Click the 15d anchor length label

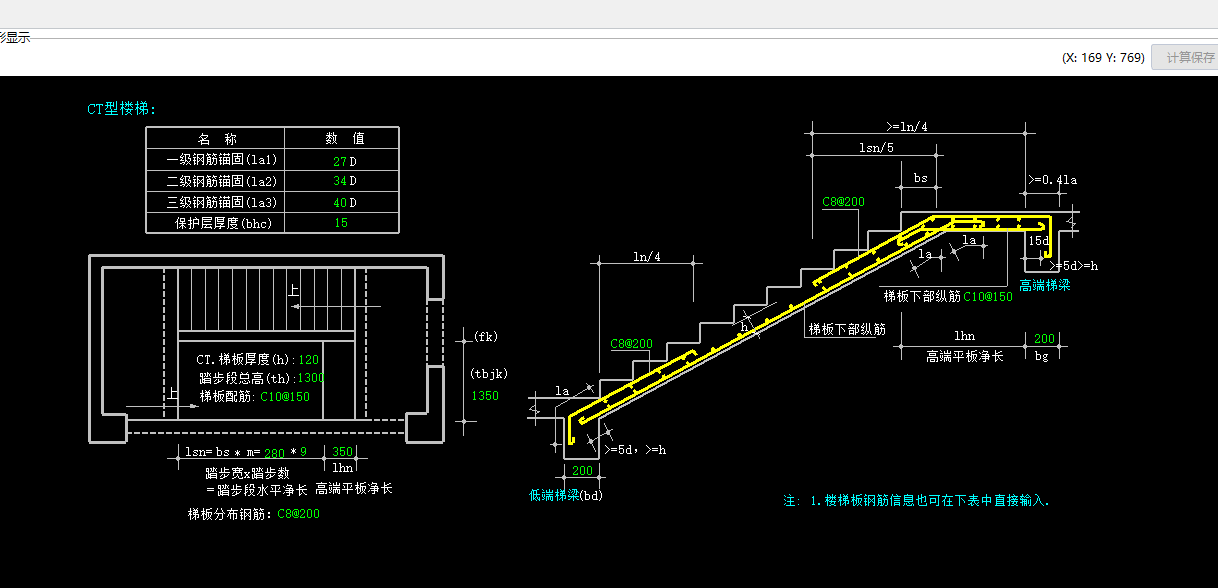(1038, 241)
